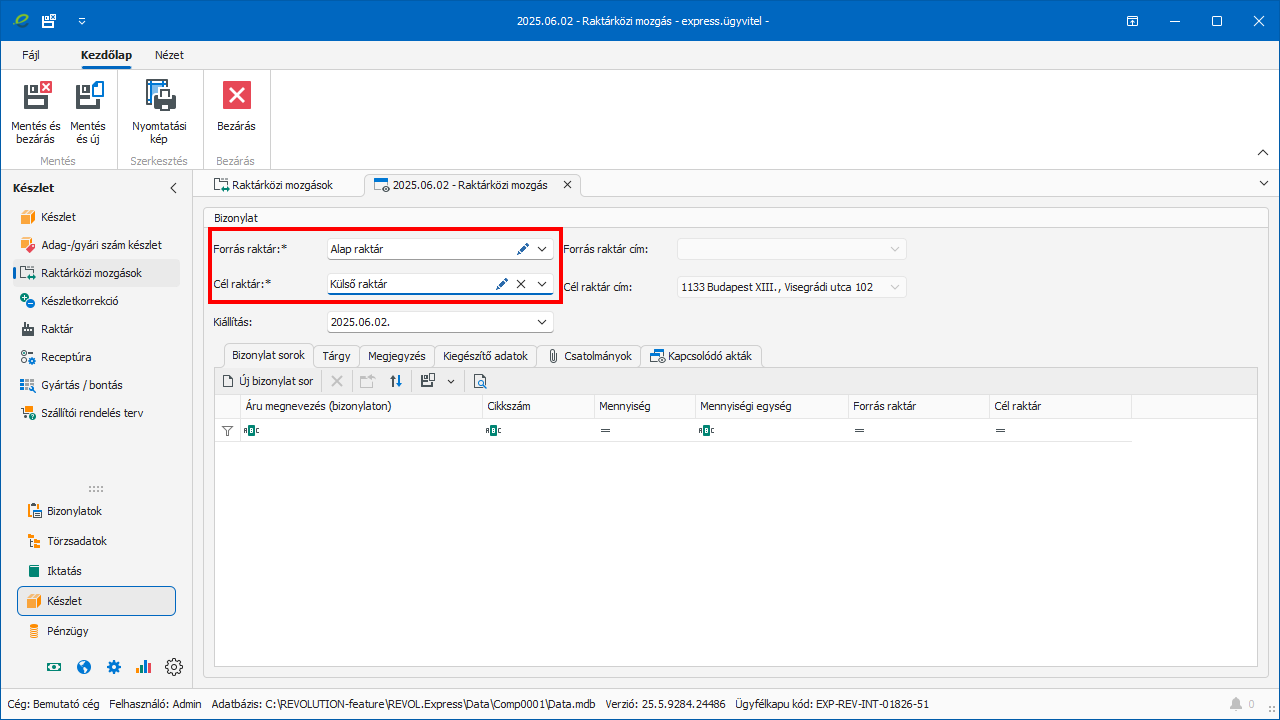Switch to the Kiegészítő adatok tab
This screenshot has height=720, width=1280.
485,356
